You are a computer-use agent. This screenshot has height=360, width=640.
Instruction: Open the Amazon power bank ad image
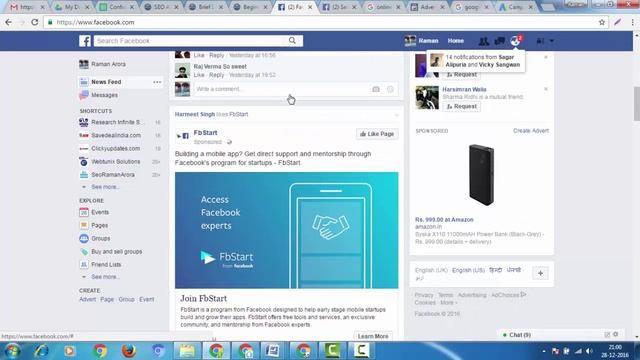click(x=482, y=174)
